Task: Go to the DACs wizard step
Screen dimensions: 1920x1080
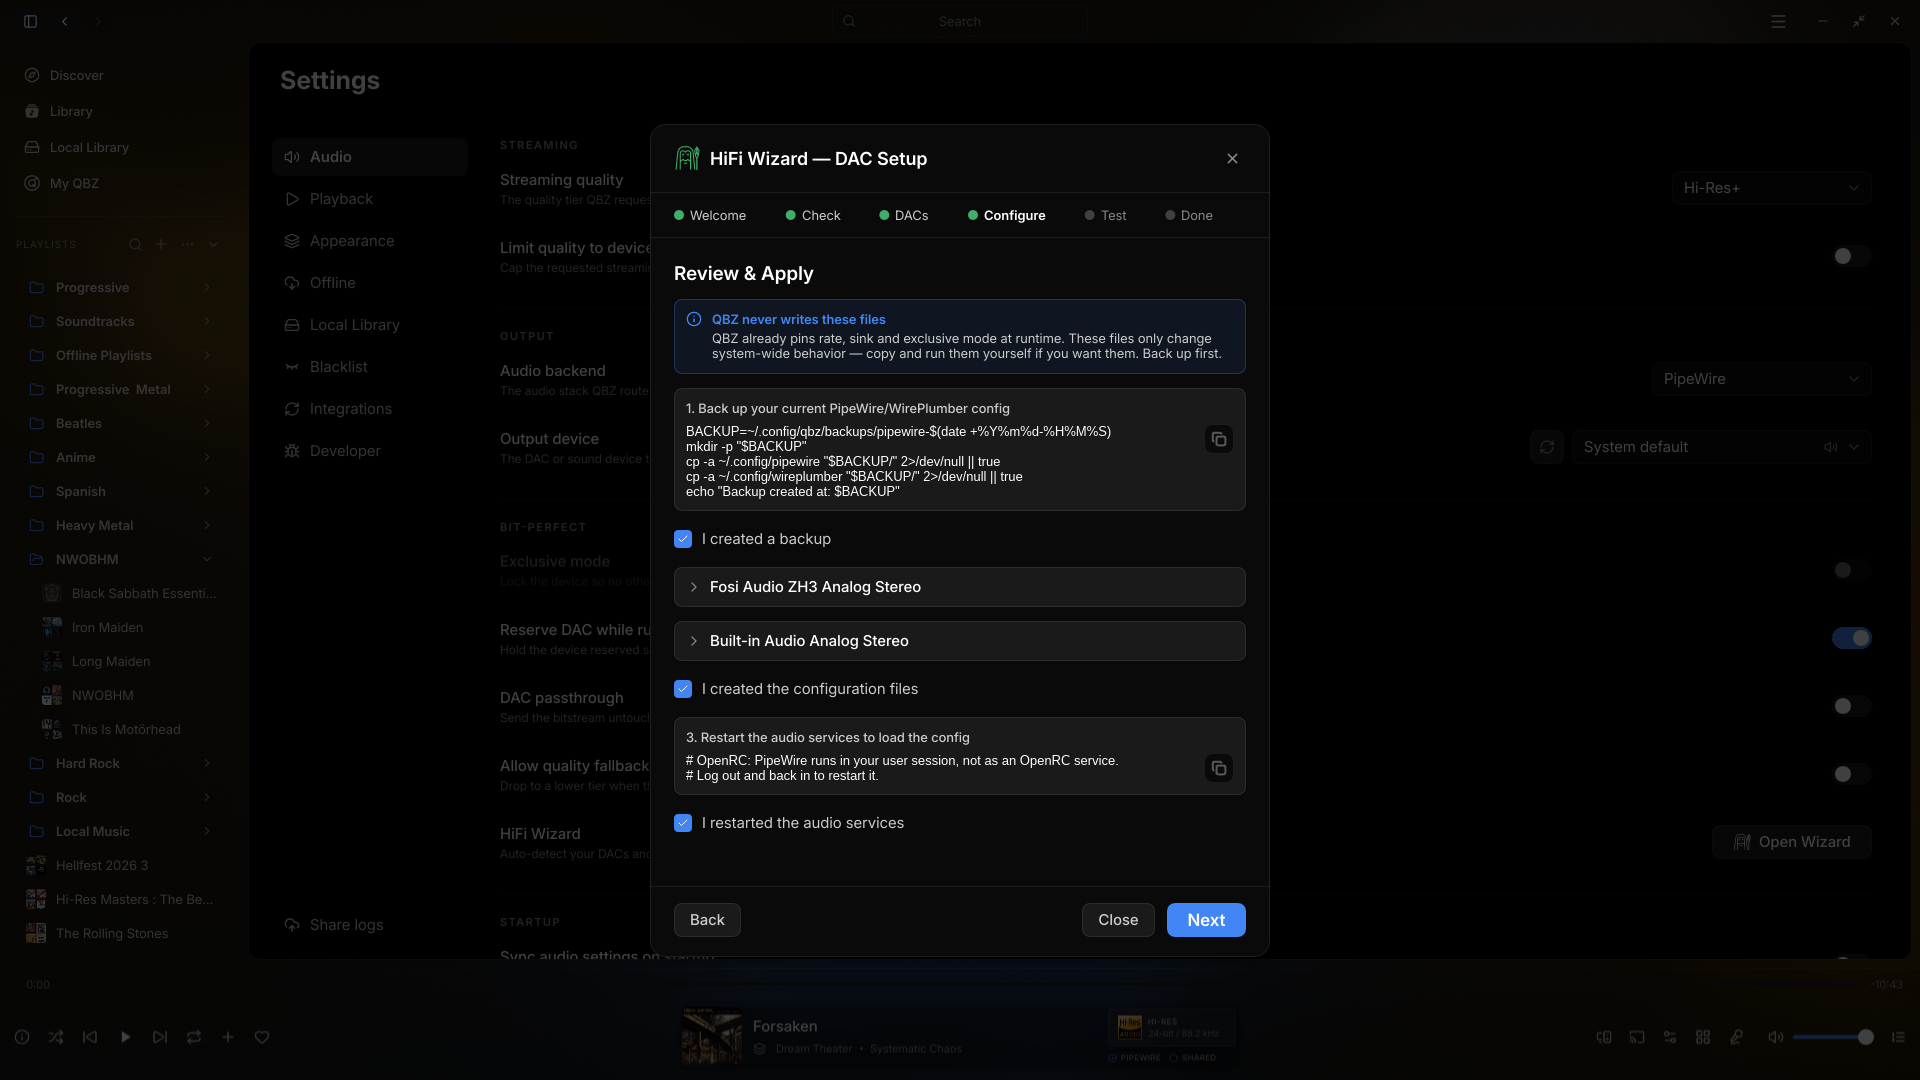Action: 904,216
